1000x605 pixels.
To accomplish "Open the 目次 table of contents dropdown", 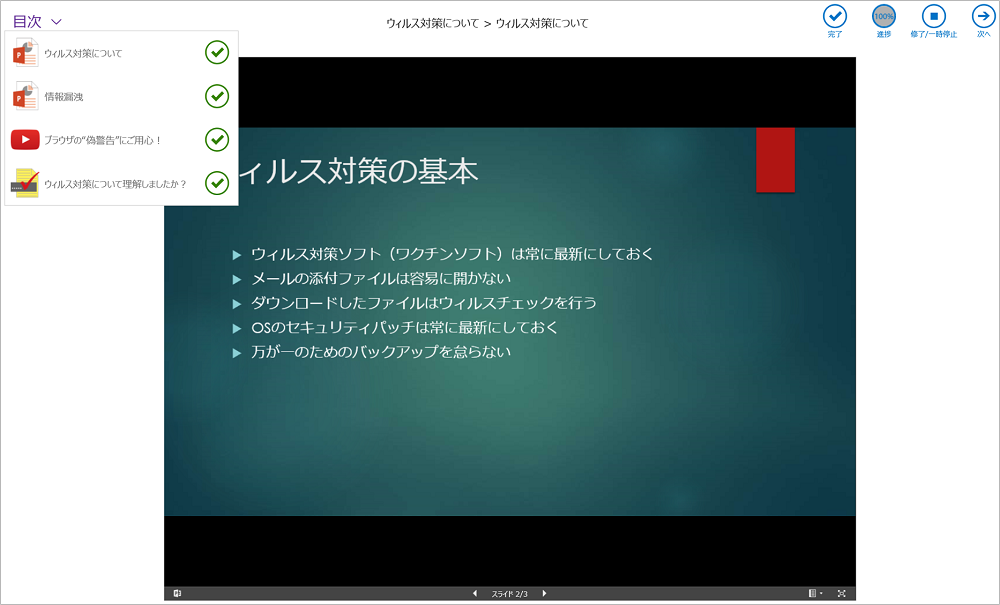I will 37,21.
